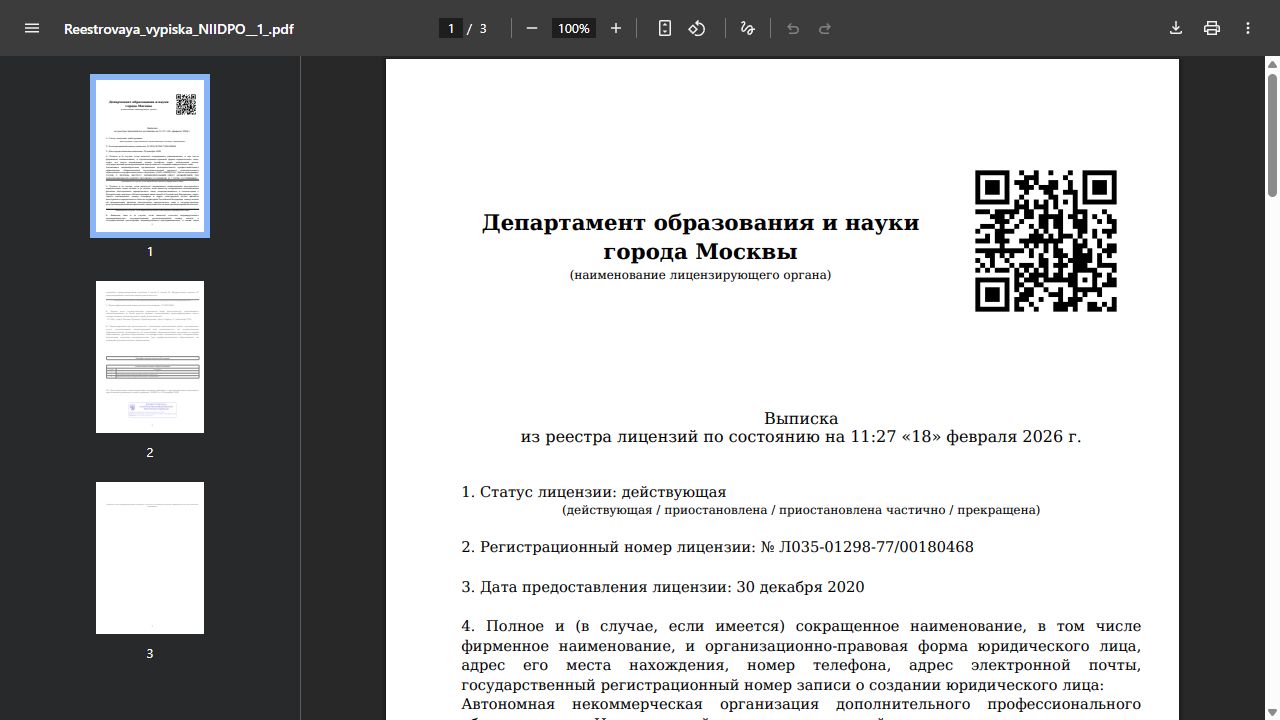Click the page label '2' under thumbnail

coord(150,452)
